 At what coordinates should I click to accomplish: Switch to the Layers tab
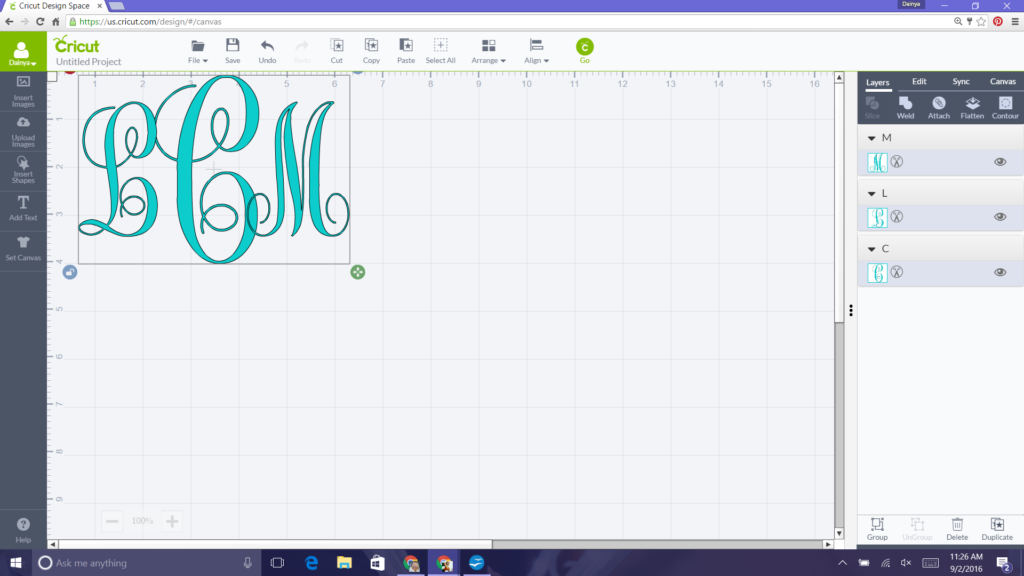pos(878,82)
